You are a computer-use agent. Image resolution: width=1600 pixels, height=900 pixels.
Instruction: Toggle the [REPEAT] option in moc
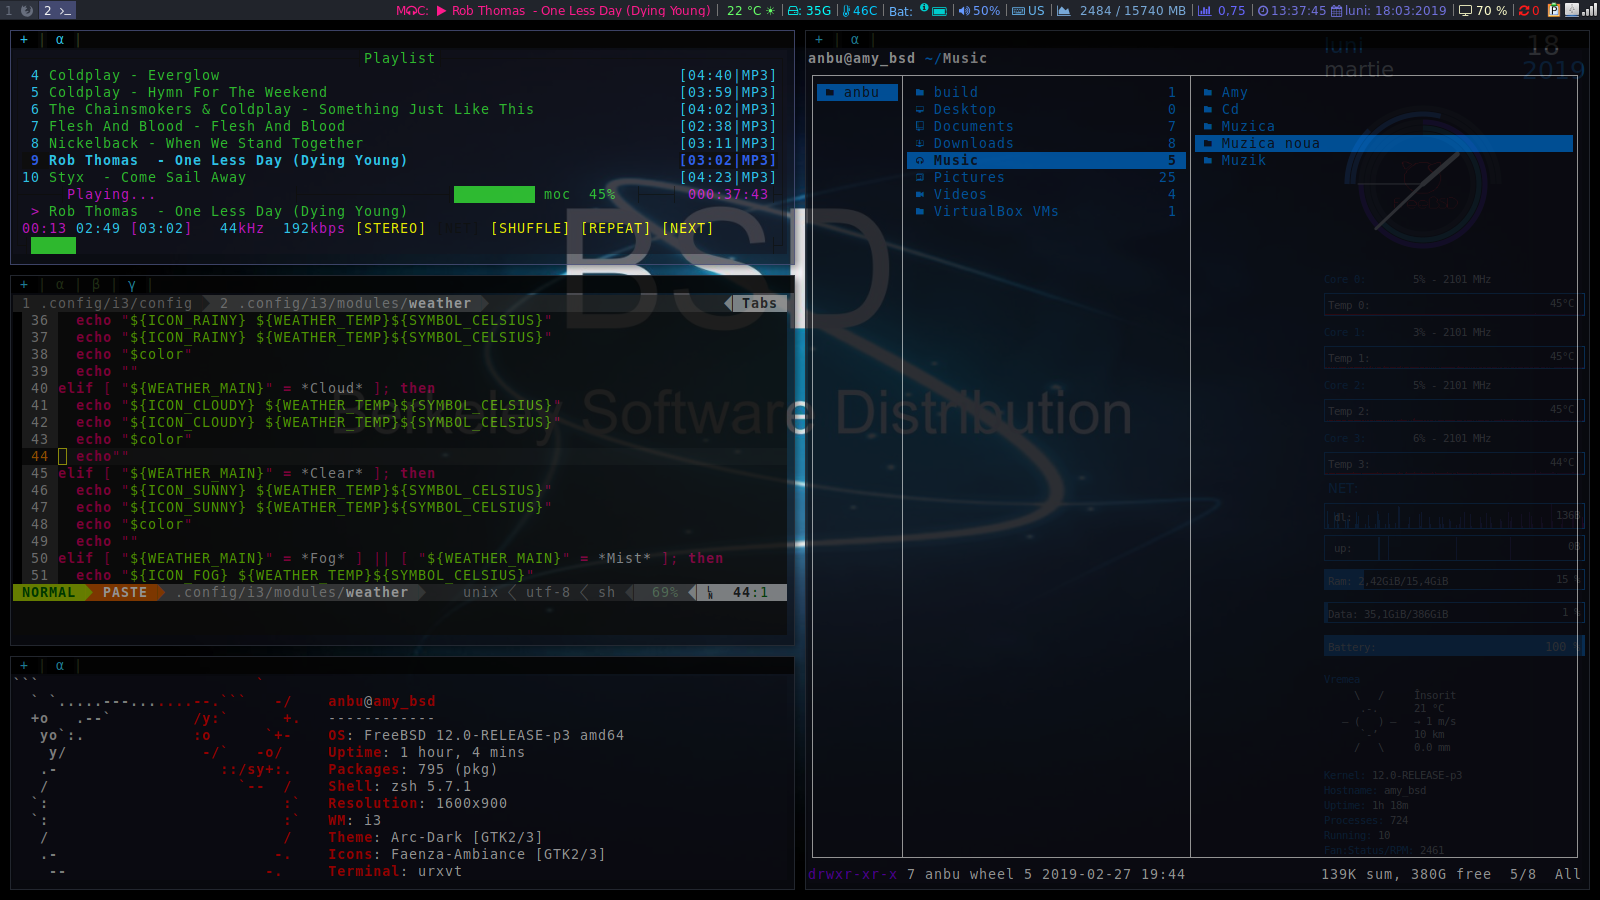[x=615, y=228]
